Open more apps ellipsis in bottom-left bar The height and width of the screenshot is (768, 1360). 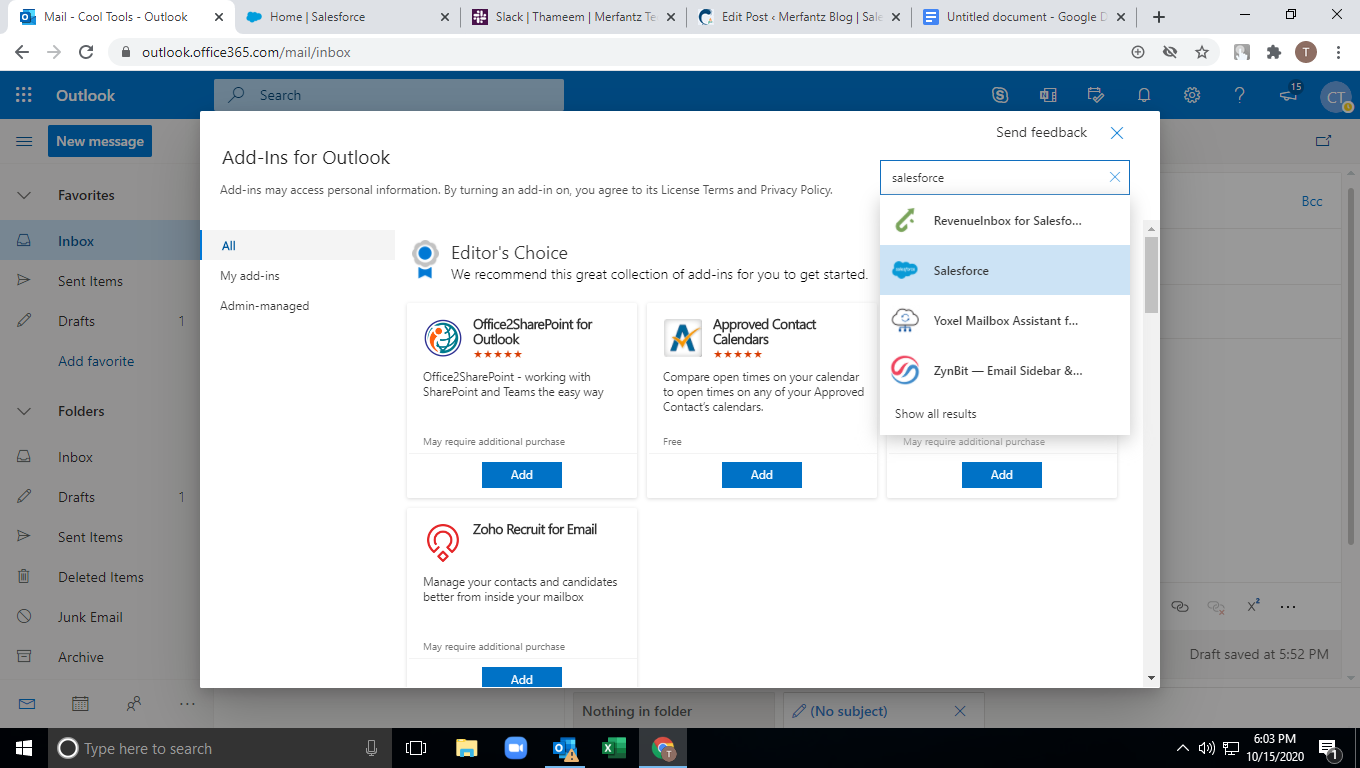coord(187,704)
